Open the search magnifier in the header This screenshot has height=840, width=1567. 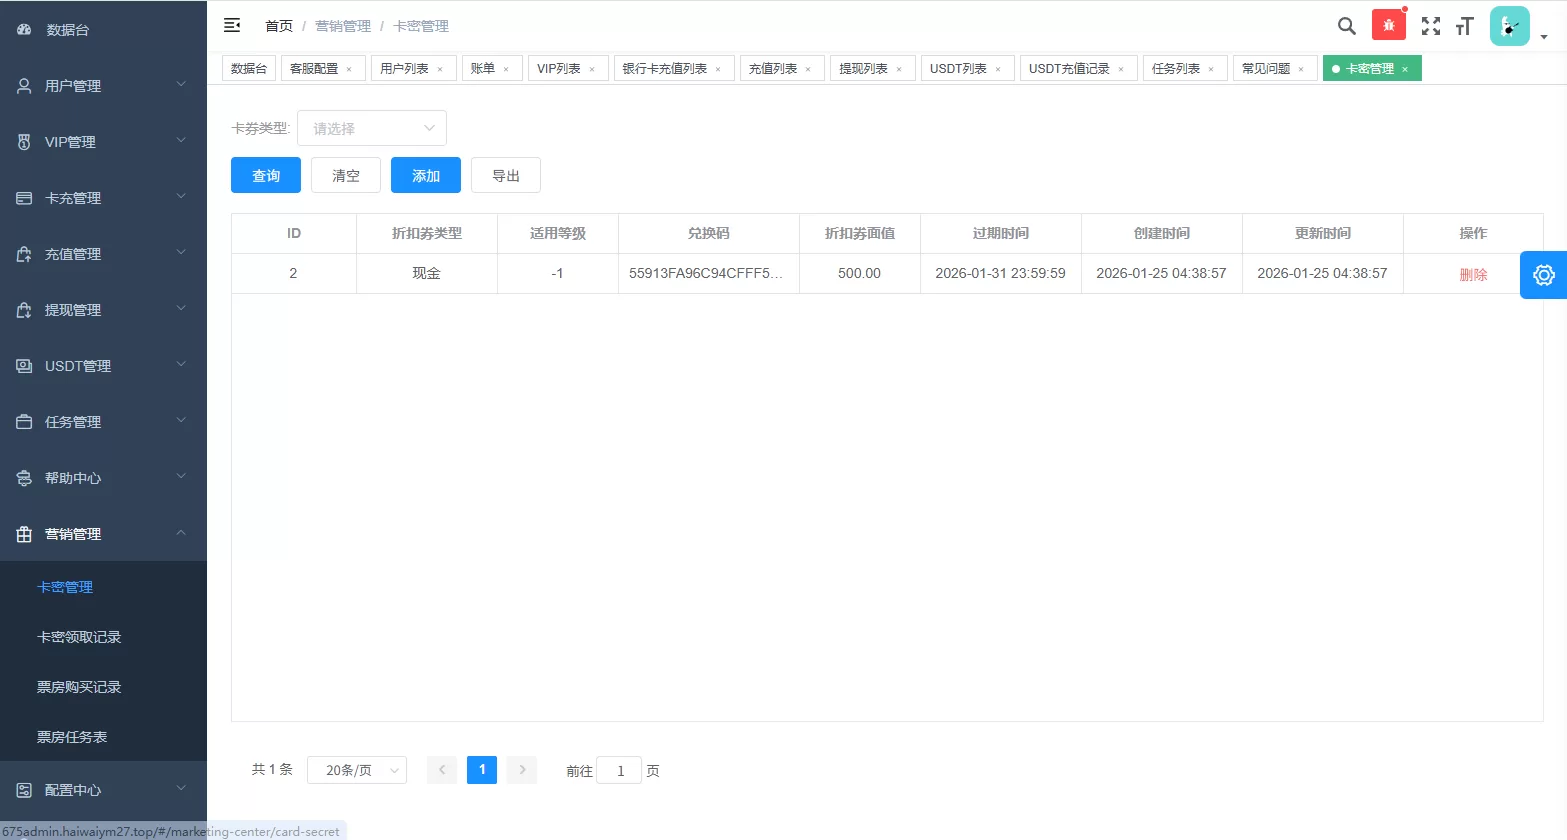pos(1346,25)
